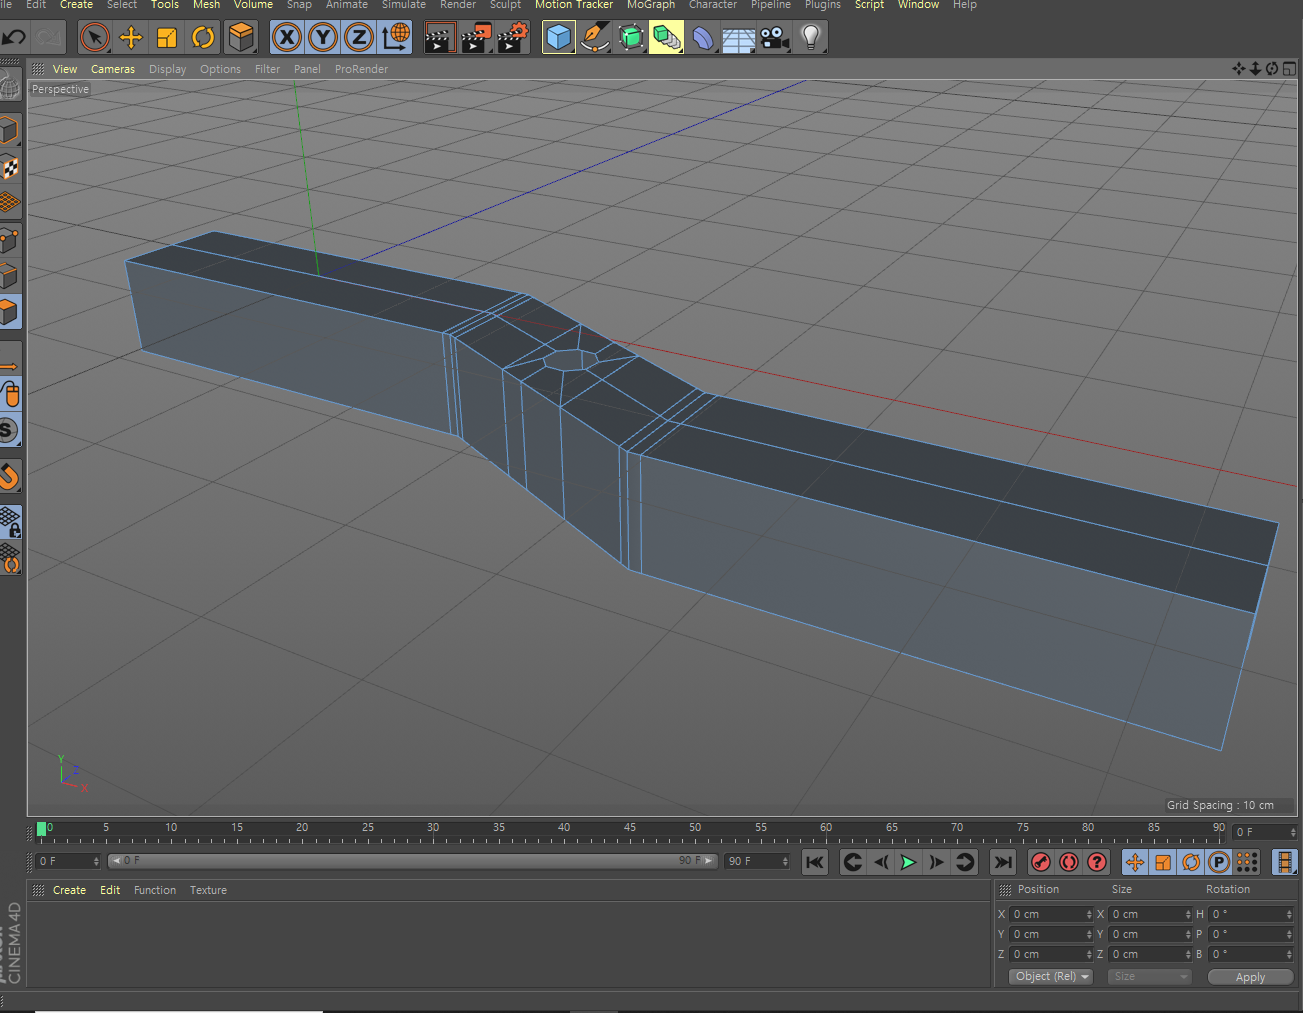The height and width of the screenshot is (1013, 1303).
Task: Toggle Enable Snap magnet icon
Action: [x=10, y=476]
